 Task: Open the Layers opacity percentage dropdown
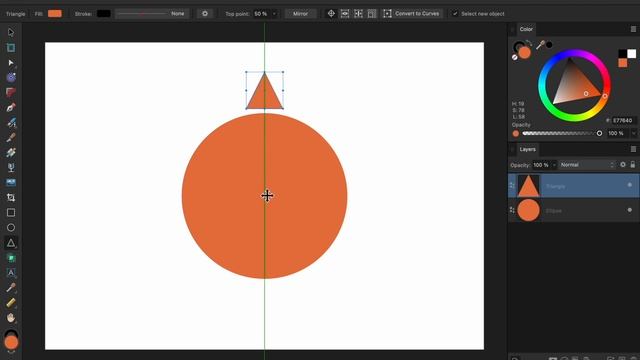(554, 165)
